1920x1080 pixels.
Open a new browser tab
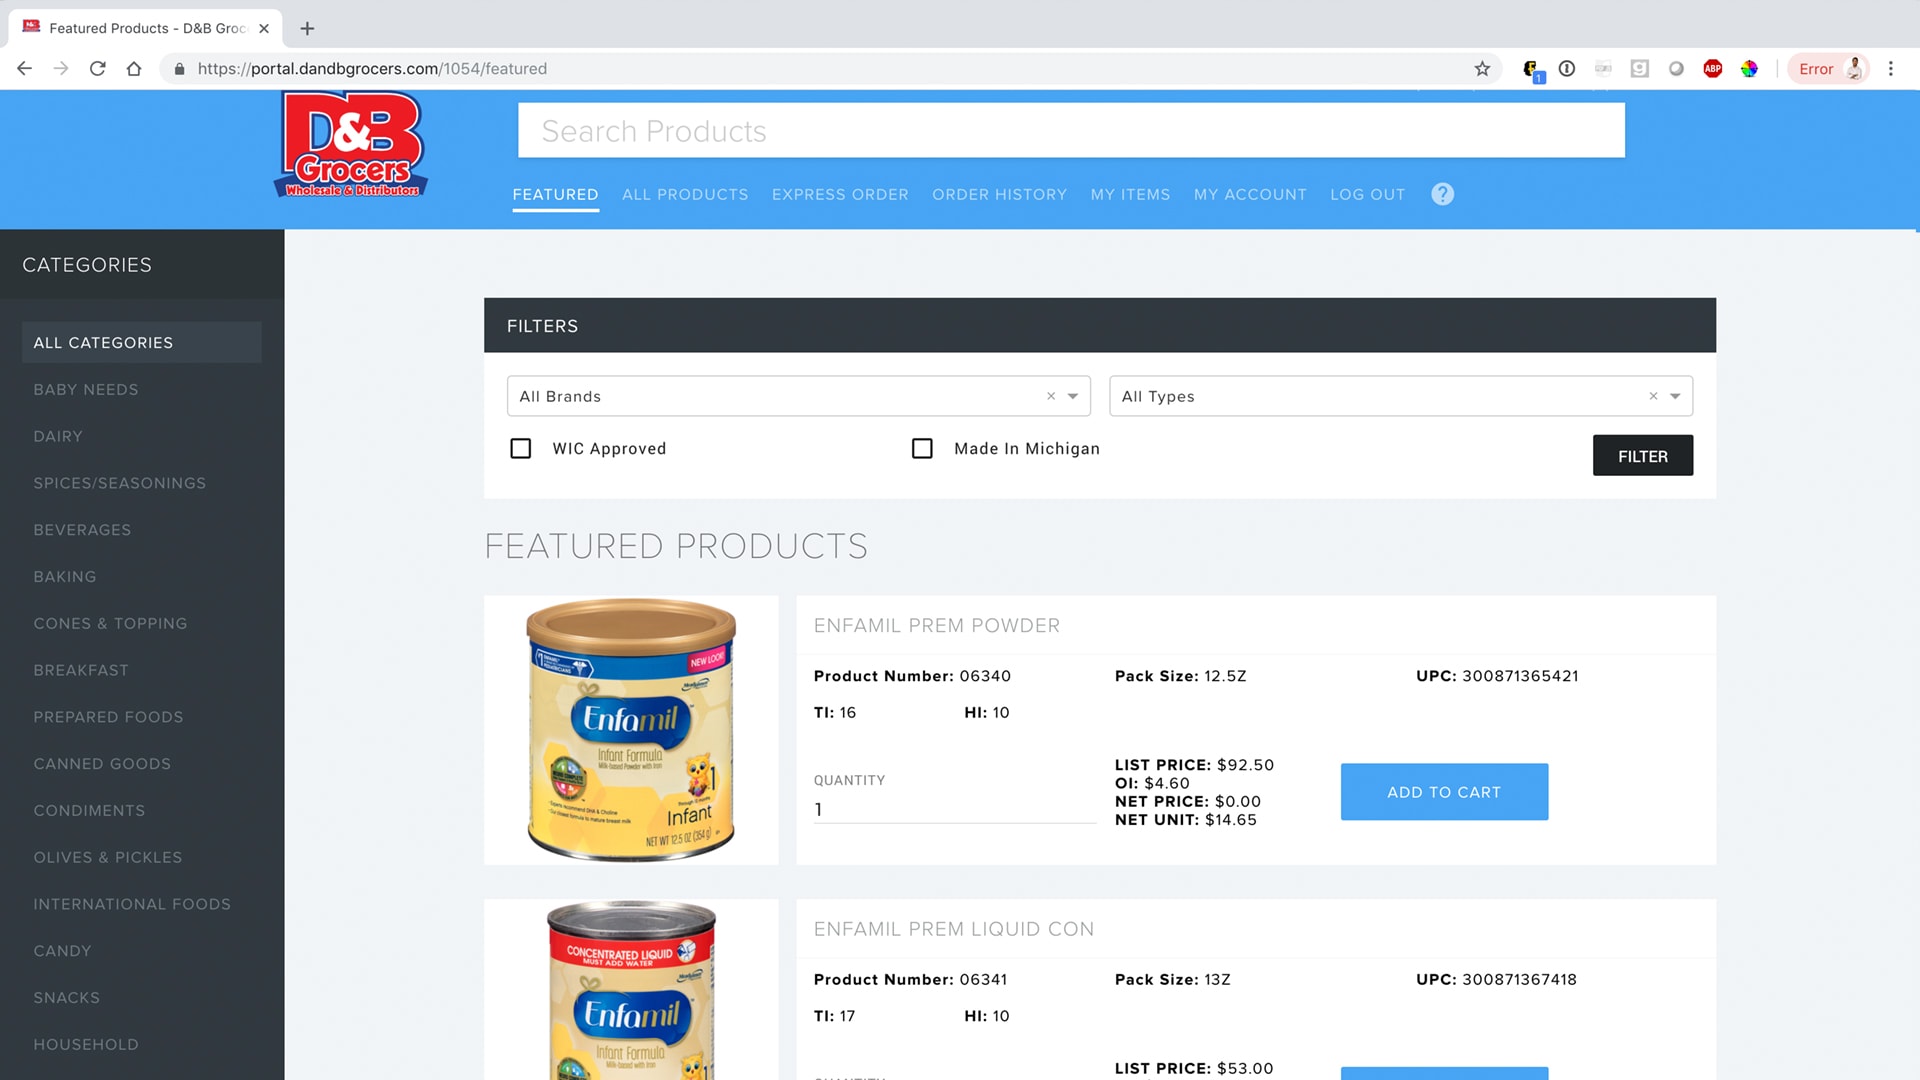[308, 28]
